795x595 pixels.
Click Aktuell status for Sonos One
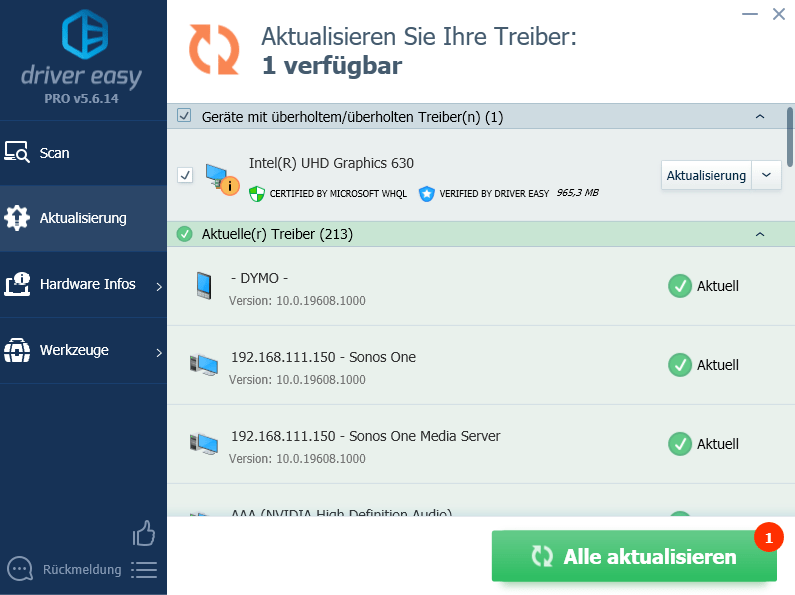[x=717, y=365]
